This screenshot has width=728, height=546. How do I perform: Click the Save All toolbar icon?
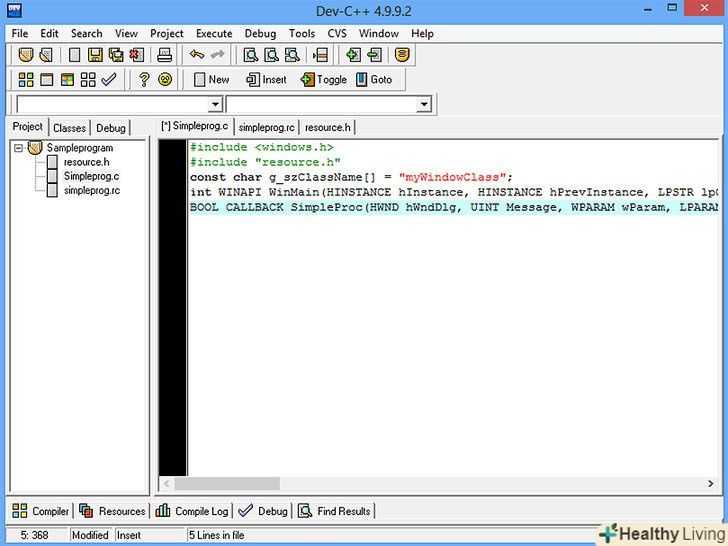115,55
